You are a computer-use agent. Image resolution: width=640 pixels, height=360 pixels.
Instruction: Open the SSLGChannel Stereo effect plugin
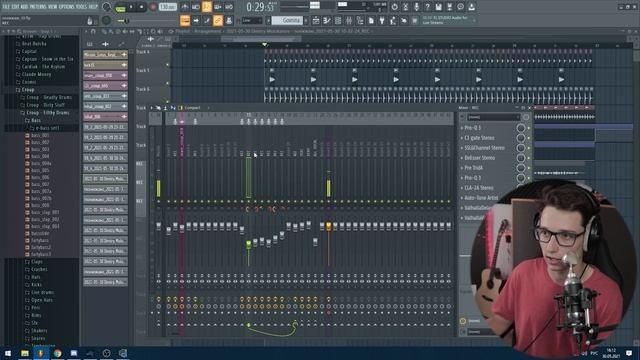[x=484, y=148]
